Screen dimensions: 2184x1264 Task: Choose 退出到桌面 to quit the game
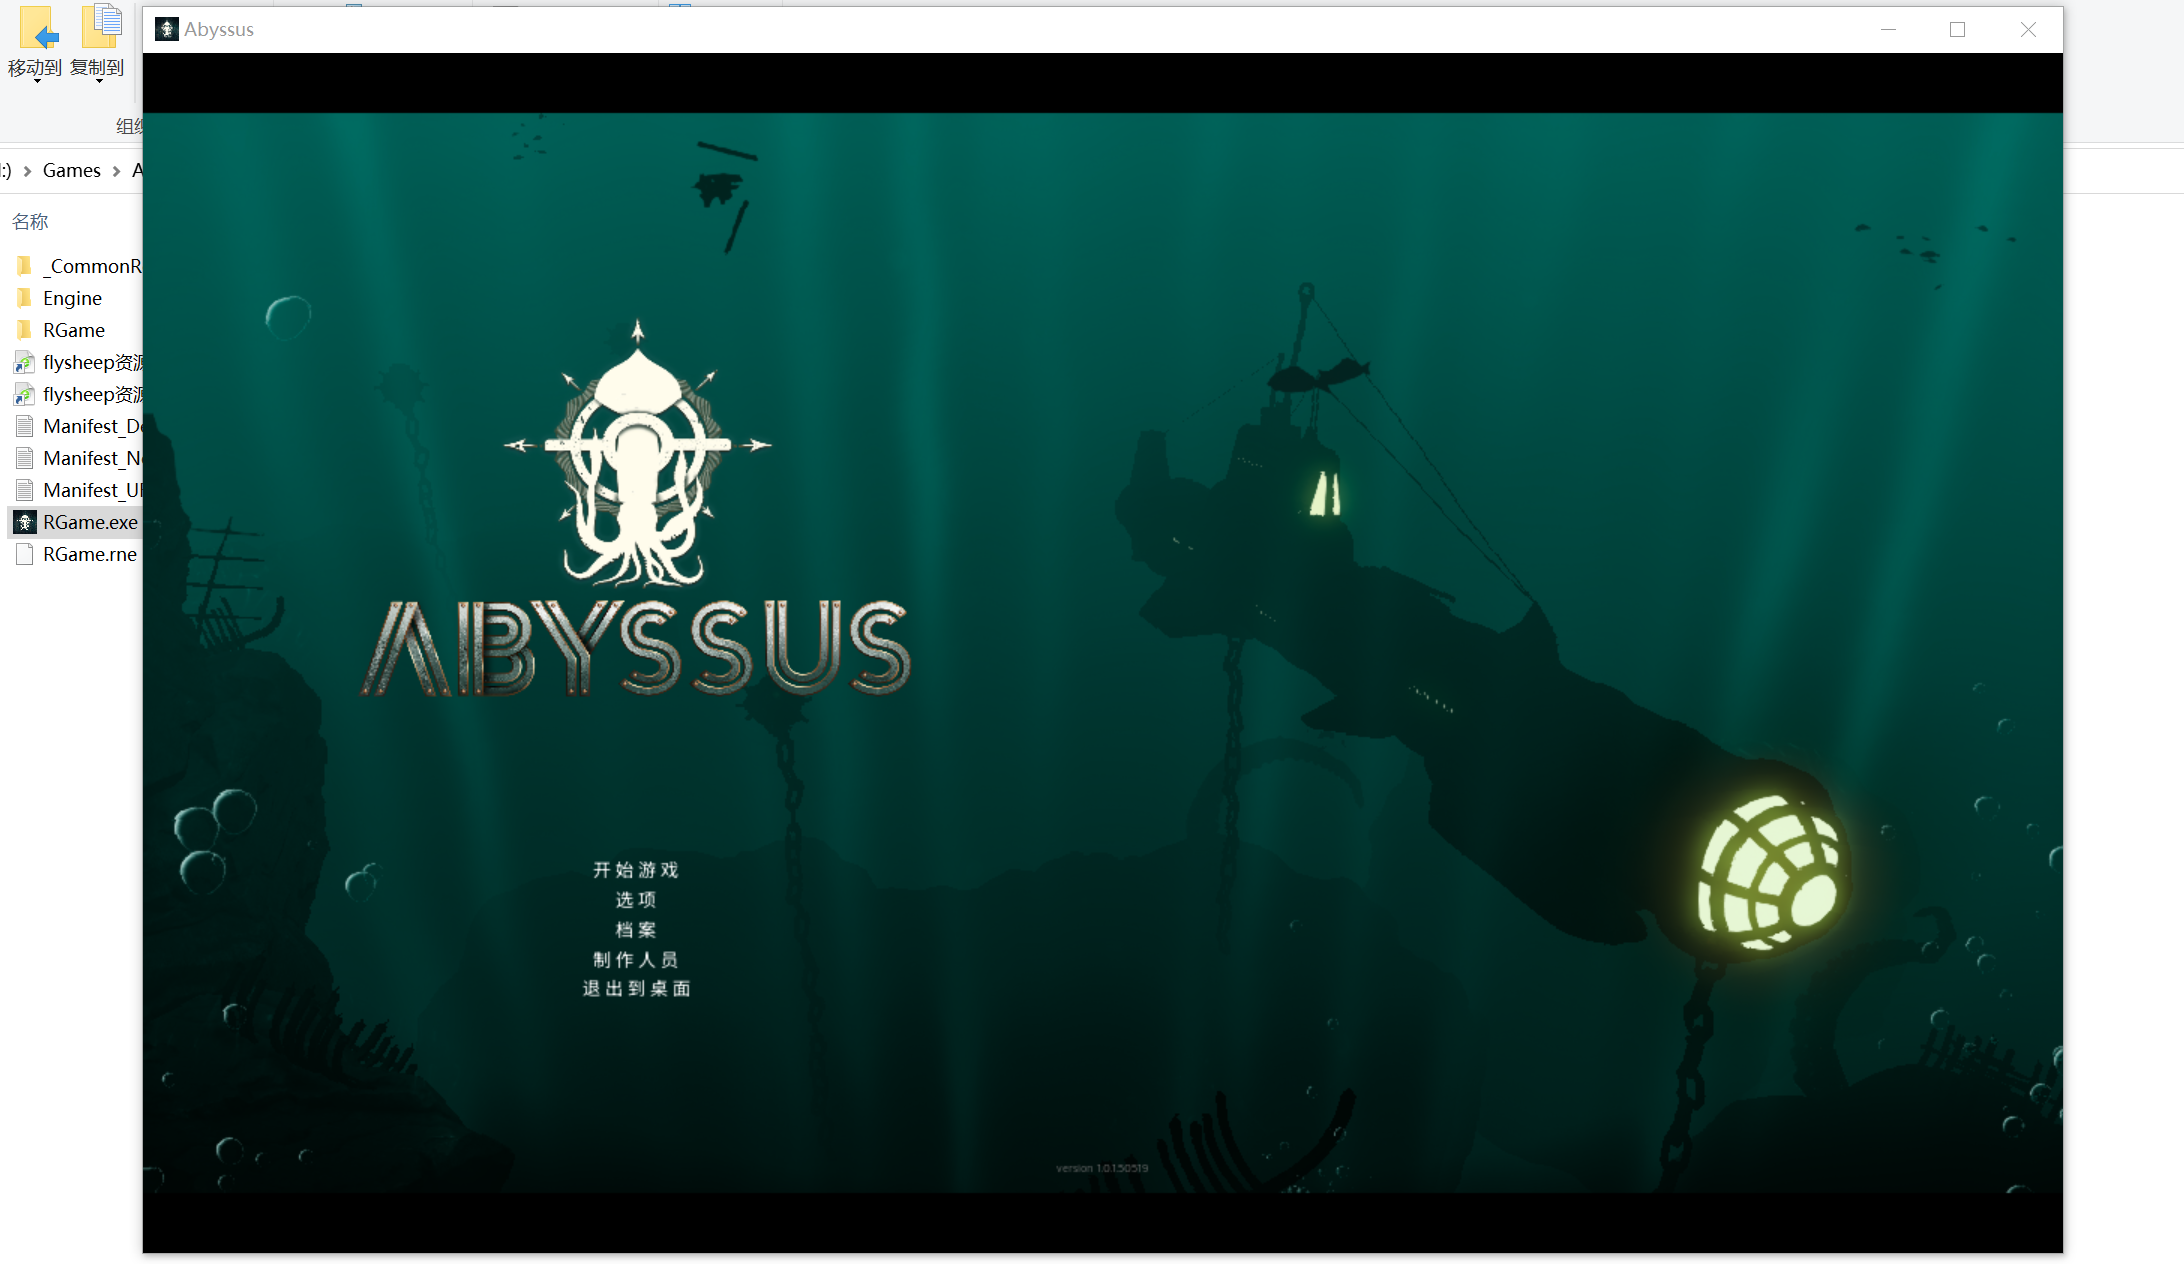click(637, 989)
